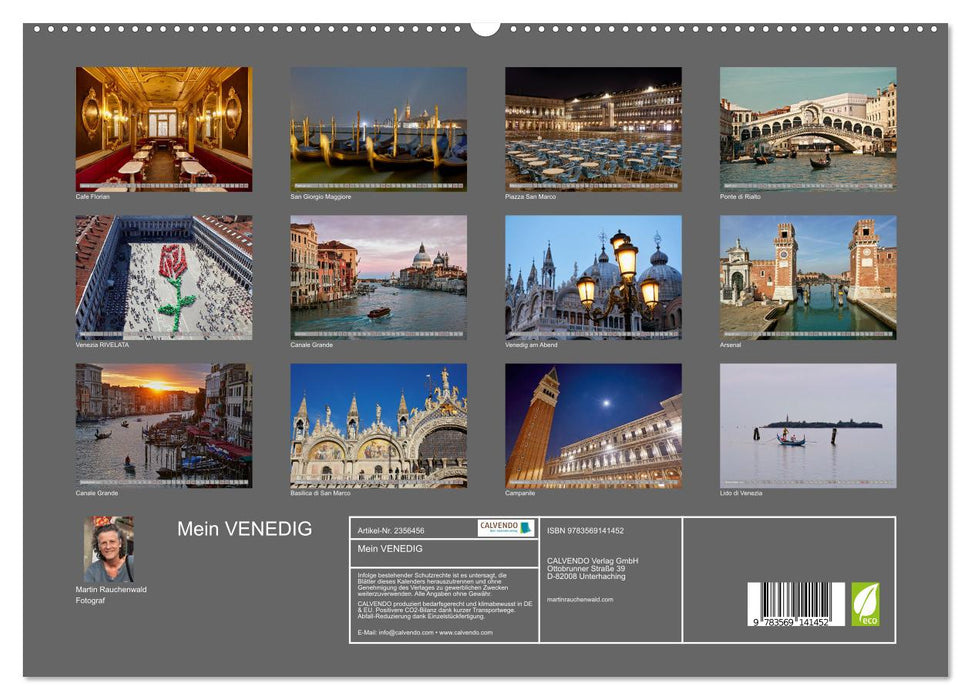Open the Piazza San Marco night photo
Screen dimensions: 971x700
(x=593, y=129)
